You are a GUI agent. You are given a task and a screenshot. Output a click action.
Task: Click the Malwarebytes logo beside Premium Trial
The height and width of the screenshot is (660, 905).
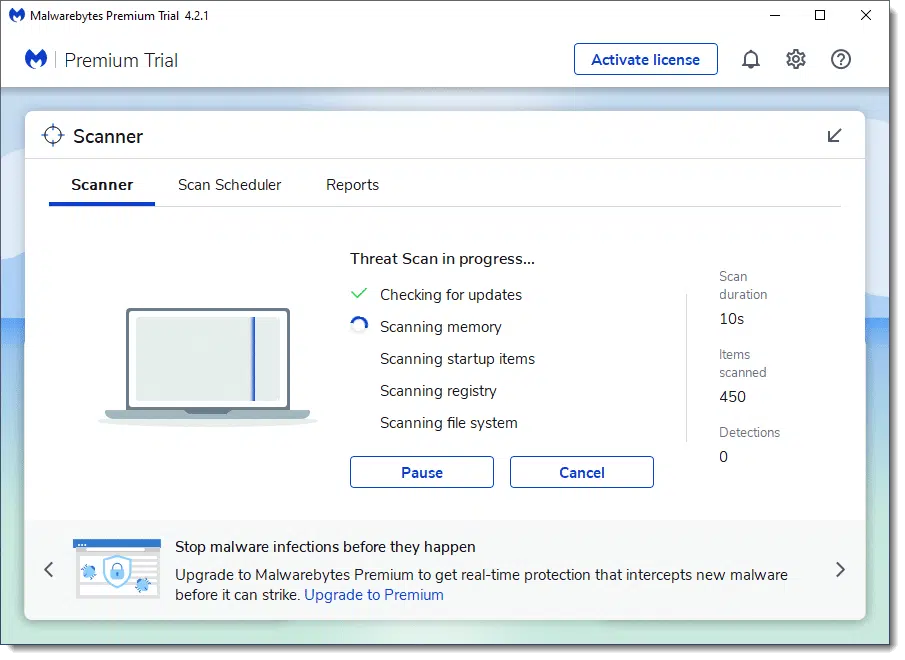tap(36, 59)
